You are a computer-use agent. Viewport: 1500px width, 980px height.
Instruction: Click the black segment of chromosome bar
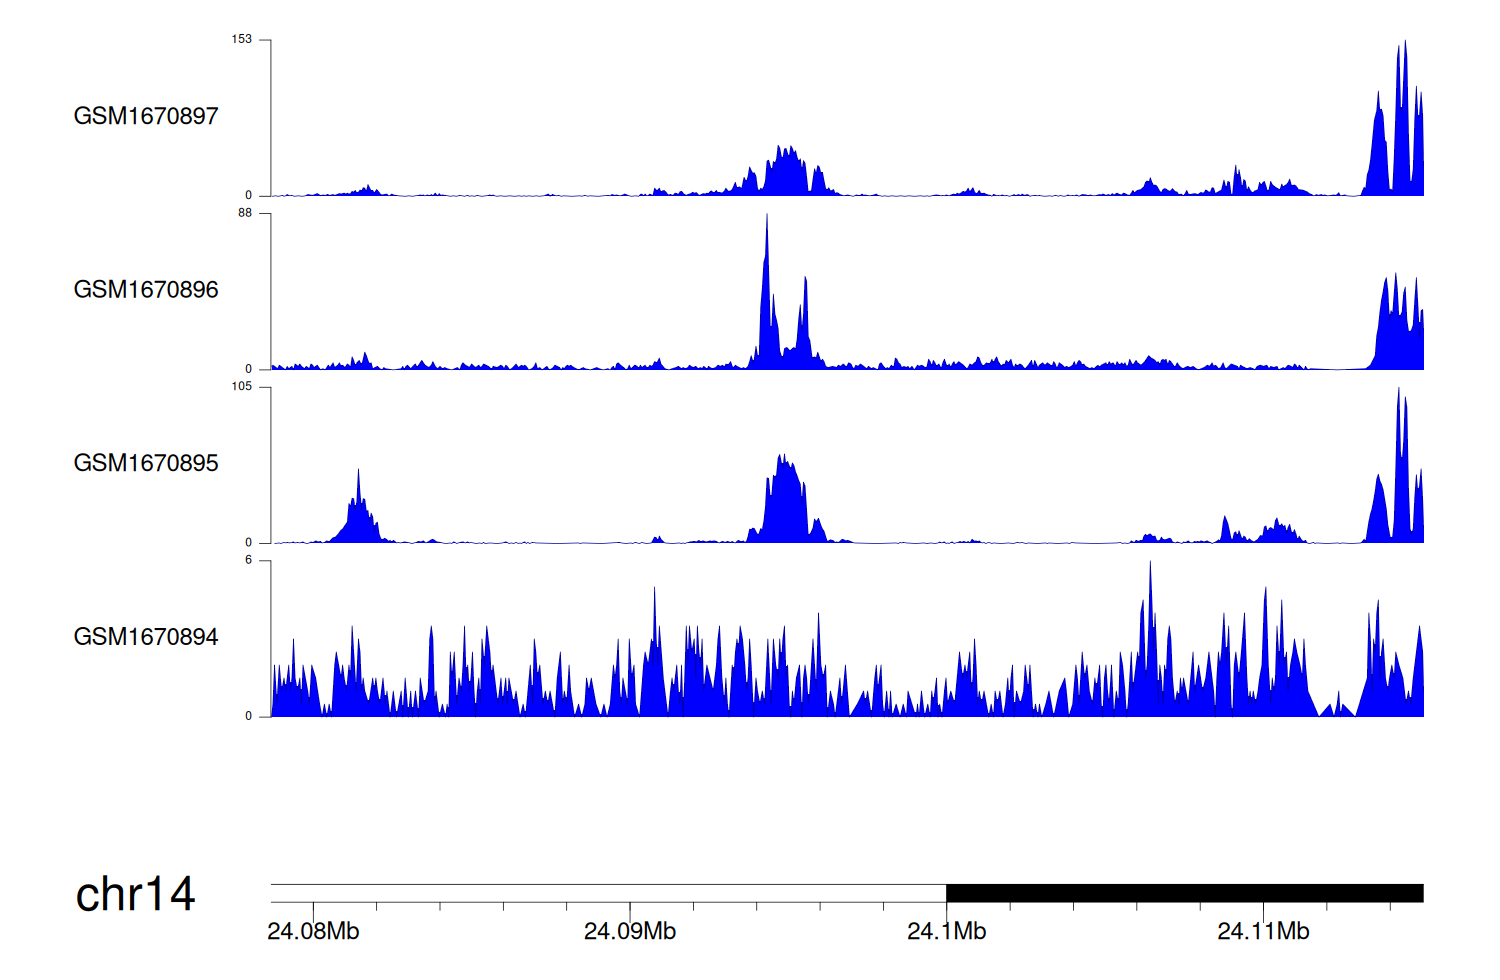pos(1184,893)
